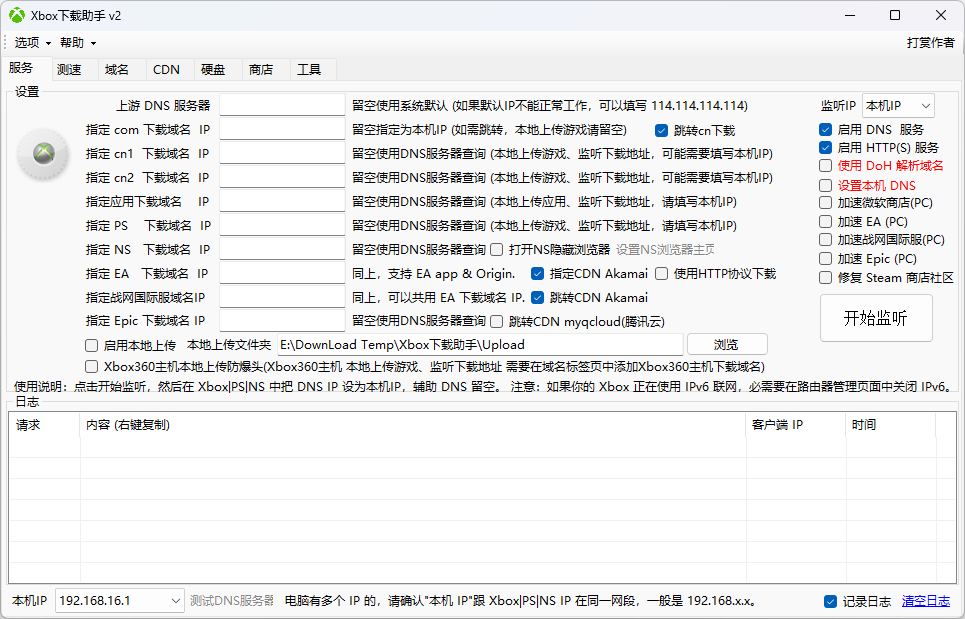
Task: Switch to the CDN tab
Action: [166, 70]
